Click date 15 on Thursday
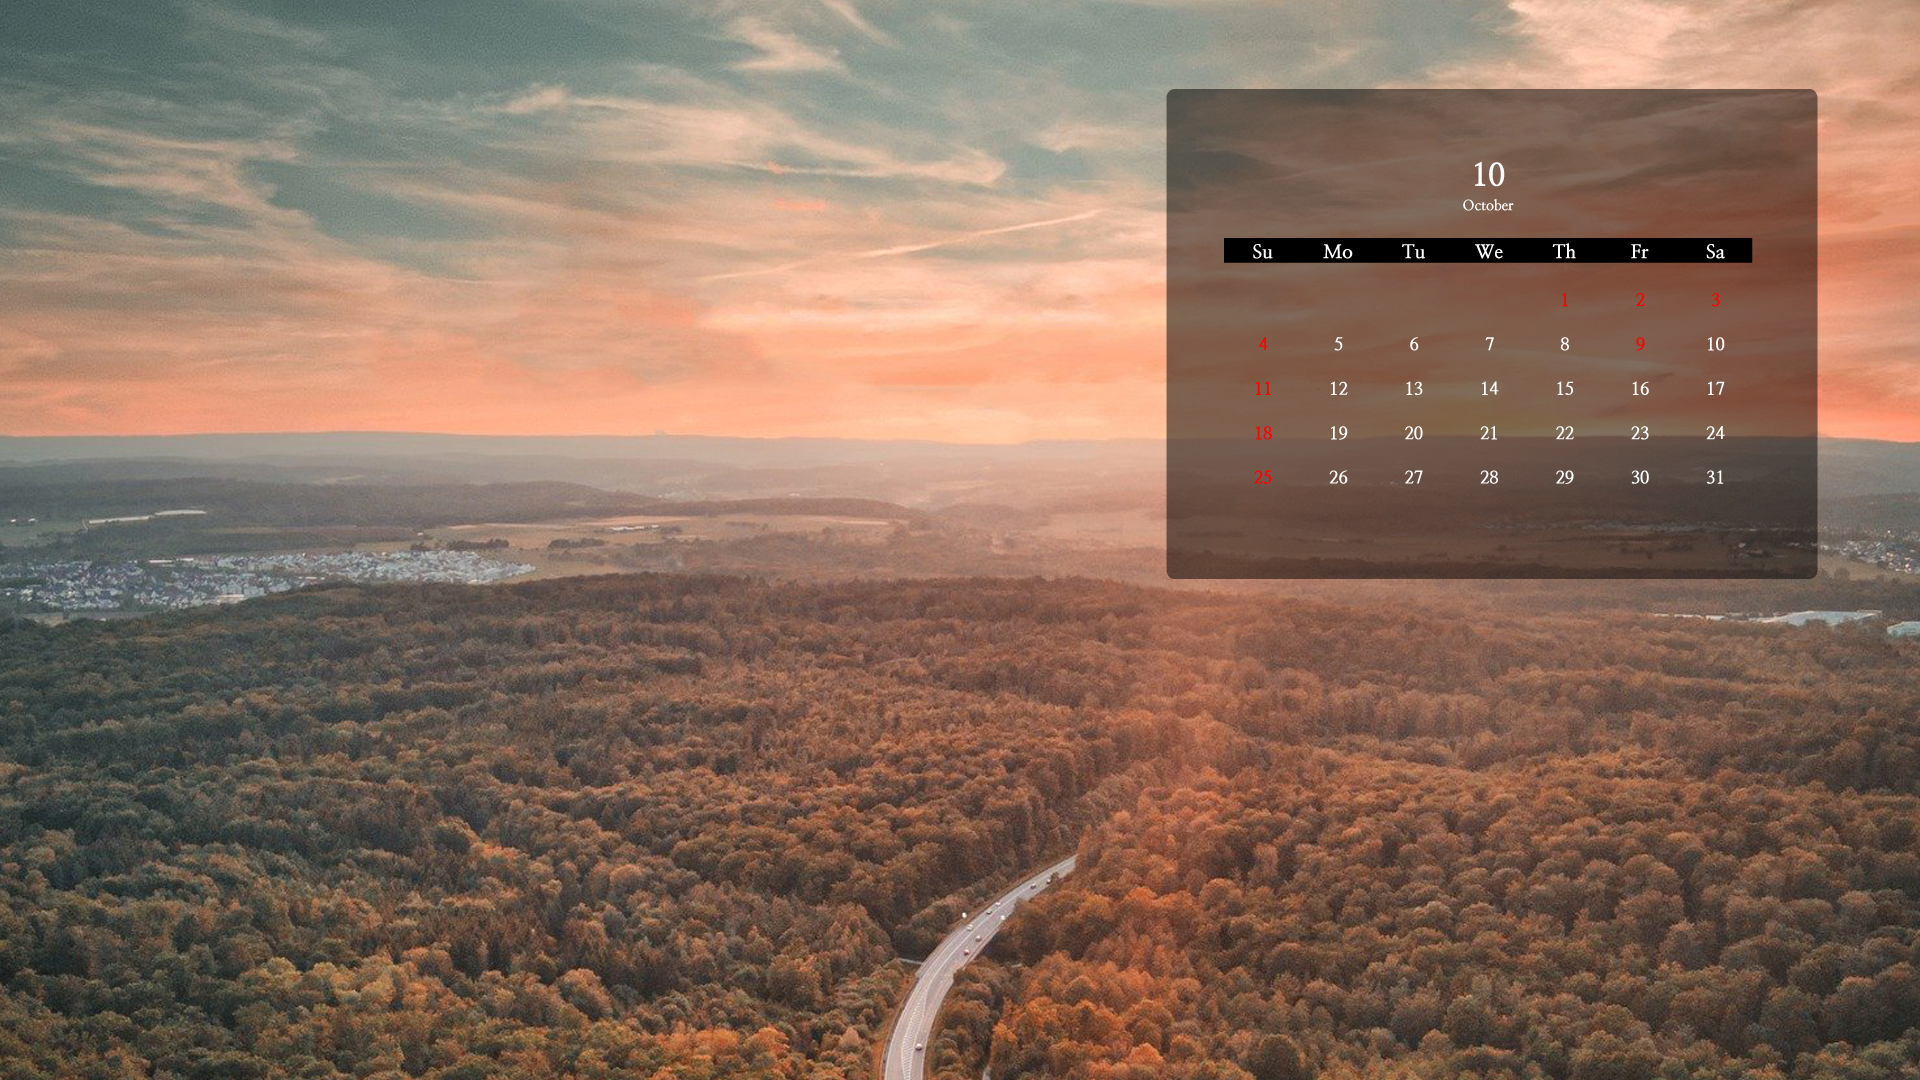 coord(1564,388)
